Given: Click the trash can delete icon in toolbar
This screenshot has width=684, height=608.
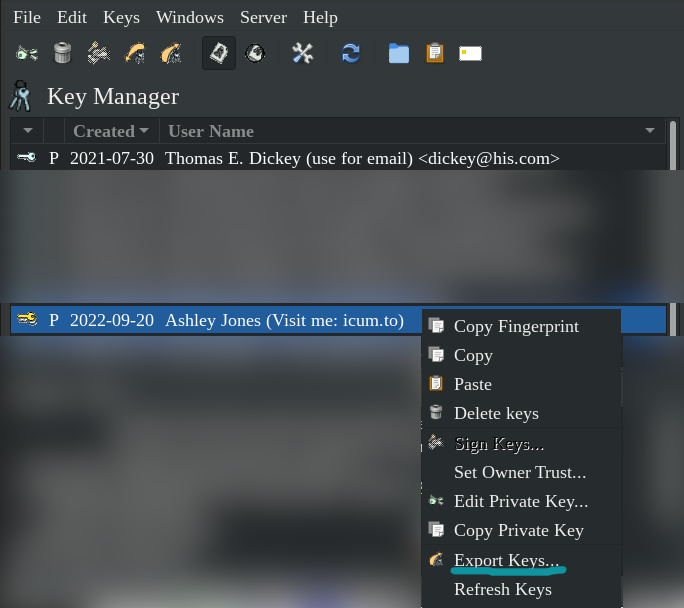Looking at the screenshot, I should (x=62, y=53).
